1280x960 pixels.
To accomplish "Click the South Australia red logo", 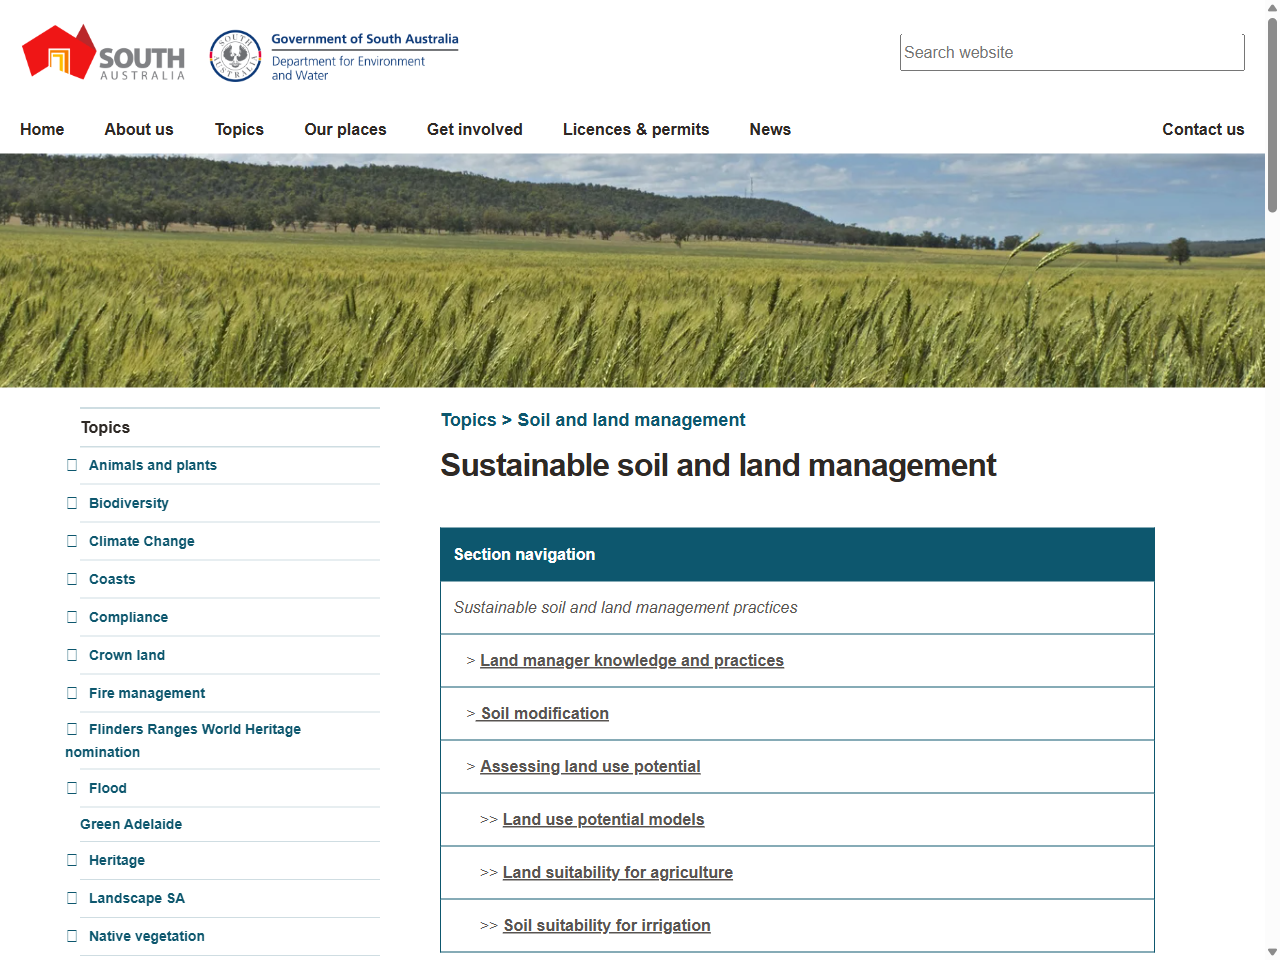I will tap(104, 53).
